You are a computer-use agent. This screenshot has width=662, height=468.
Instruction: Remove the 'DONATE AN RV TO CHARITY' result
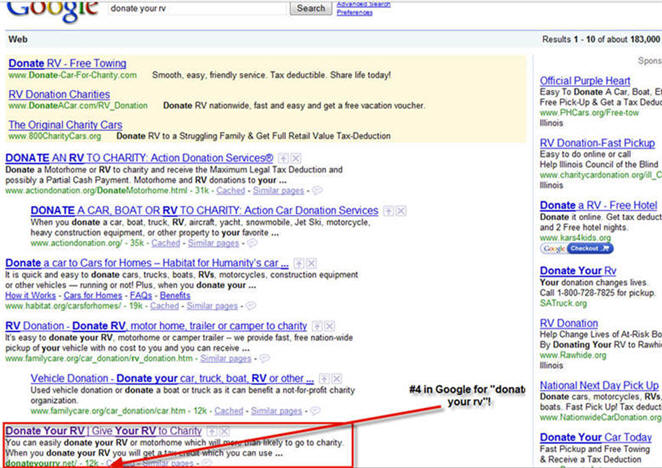pyautogui.click(x=296, y=158)
